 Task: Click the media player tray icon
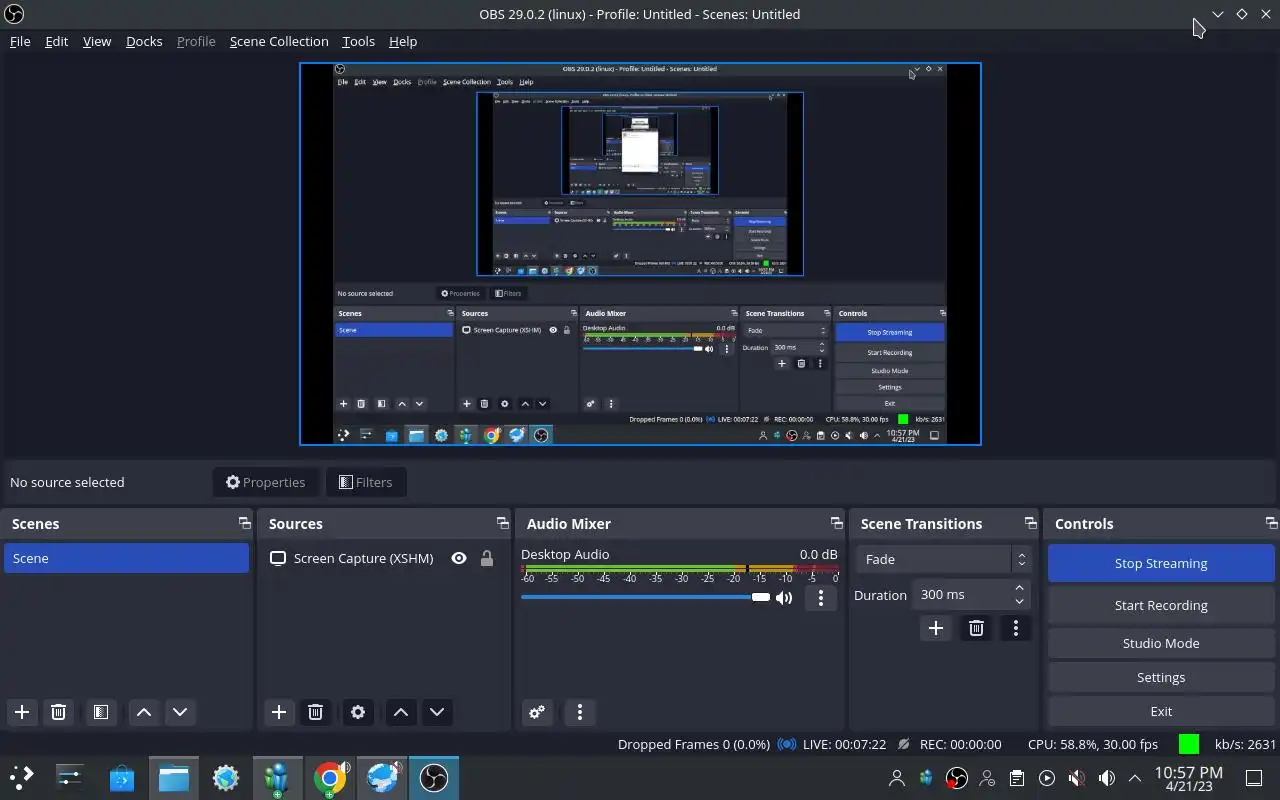click(1047, 778)
